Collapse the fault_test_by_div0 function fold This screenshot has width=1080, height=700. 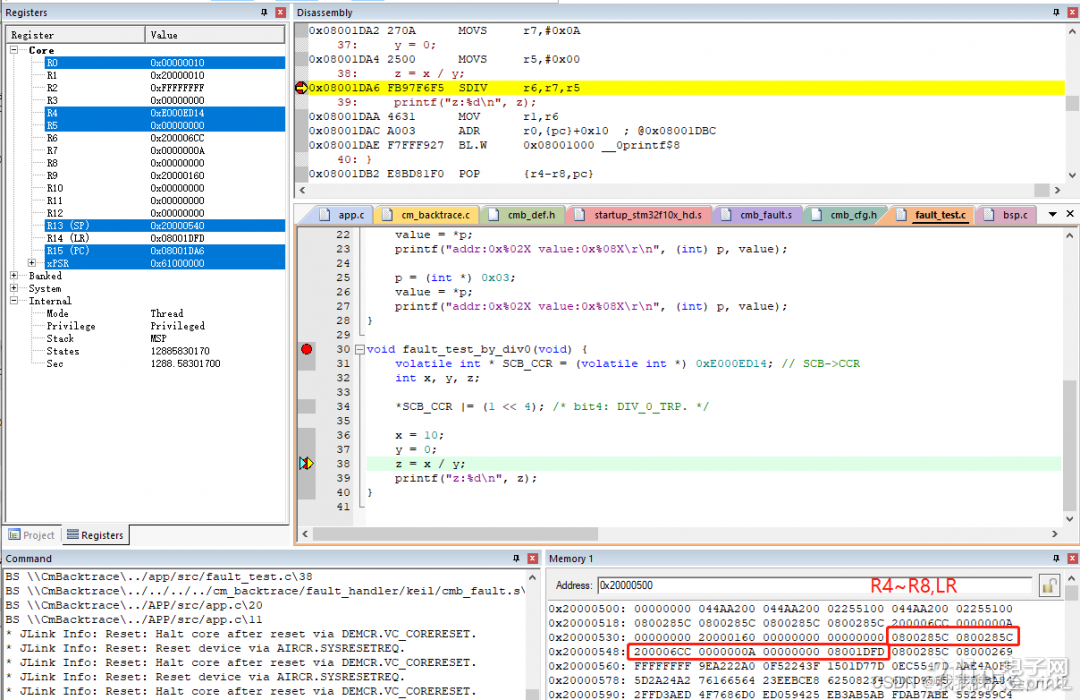[360, 349]
